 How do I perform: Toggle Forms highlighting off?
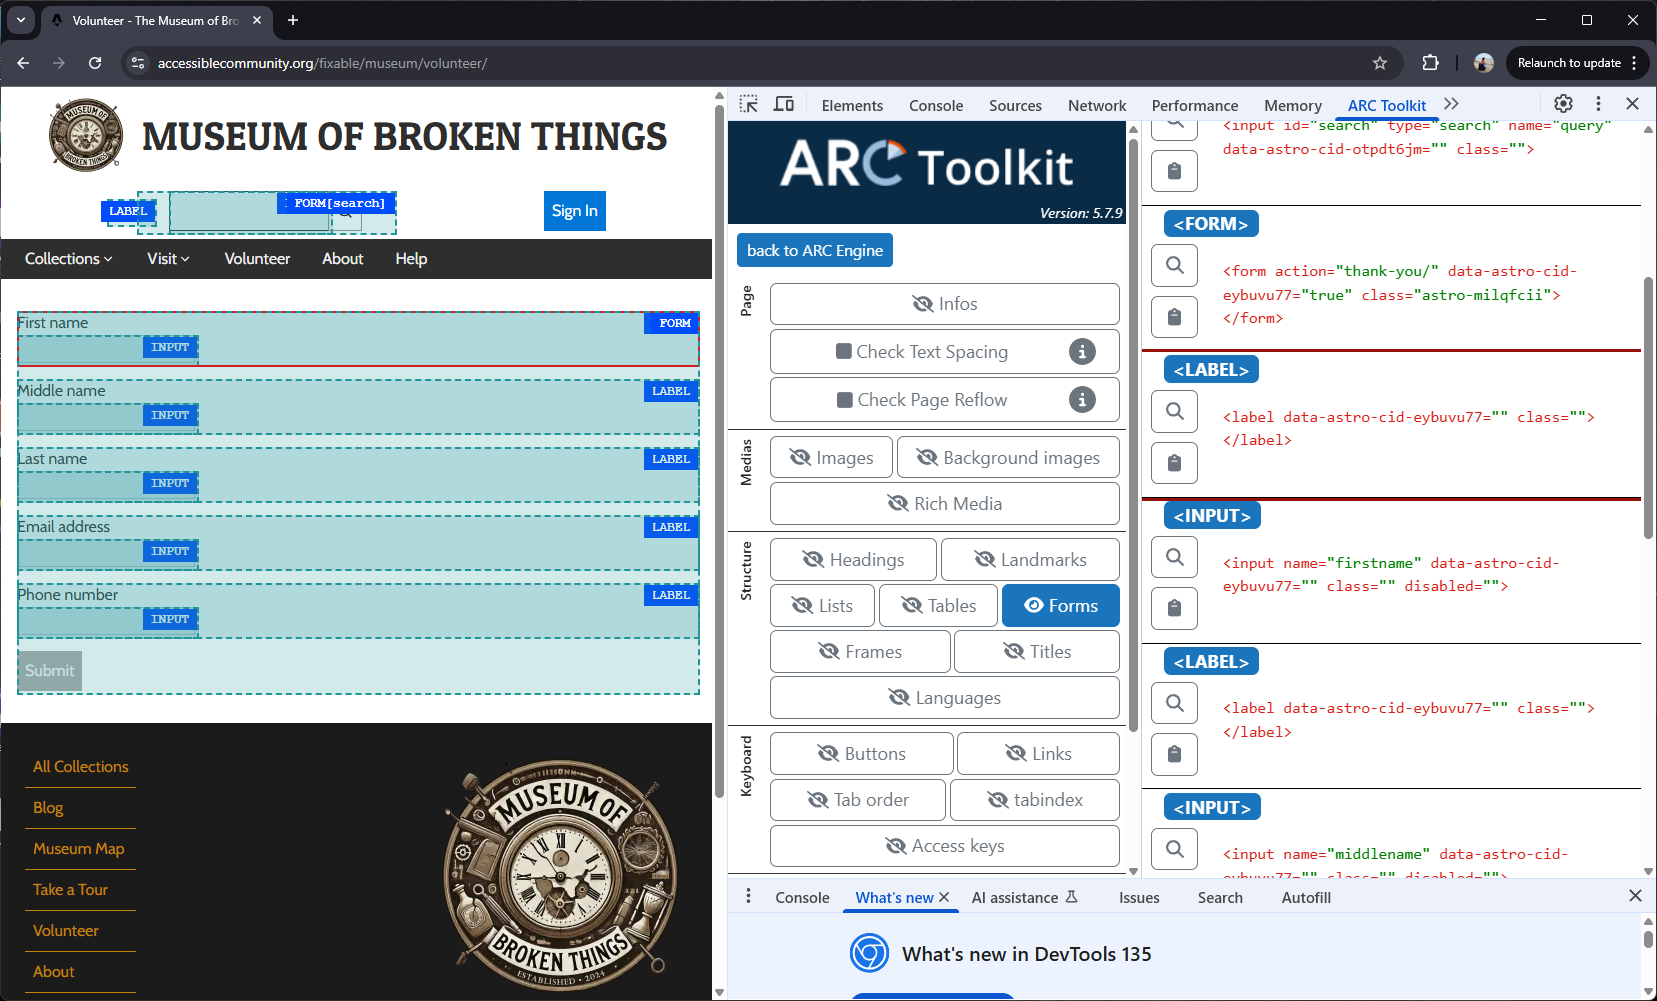pyautogui.click(x=1061, y=606)
